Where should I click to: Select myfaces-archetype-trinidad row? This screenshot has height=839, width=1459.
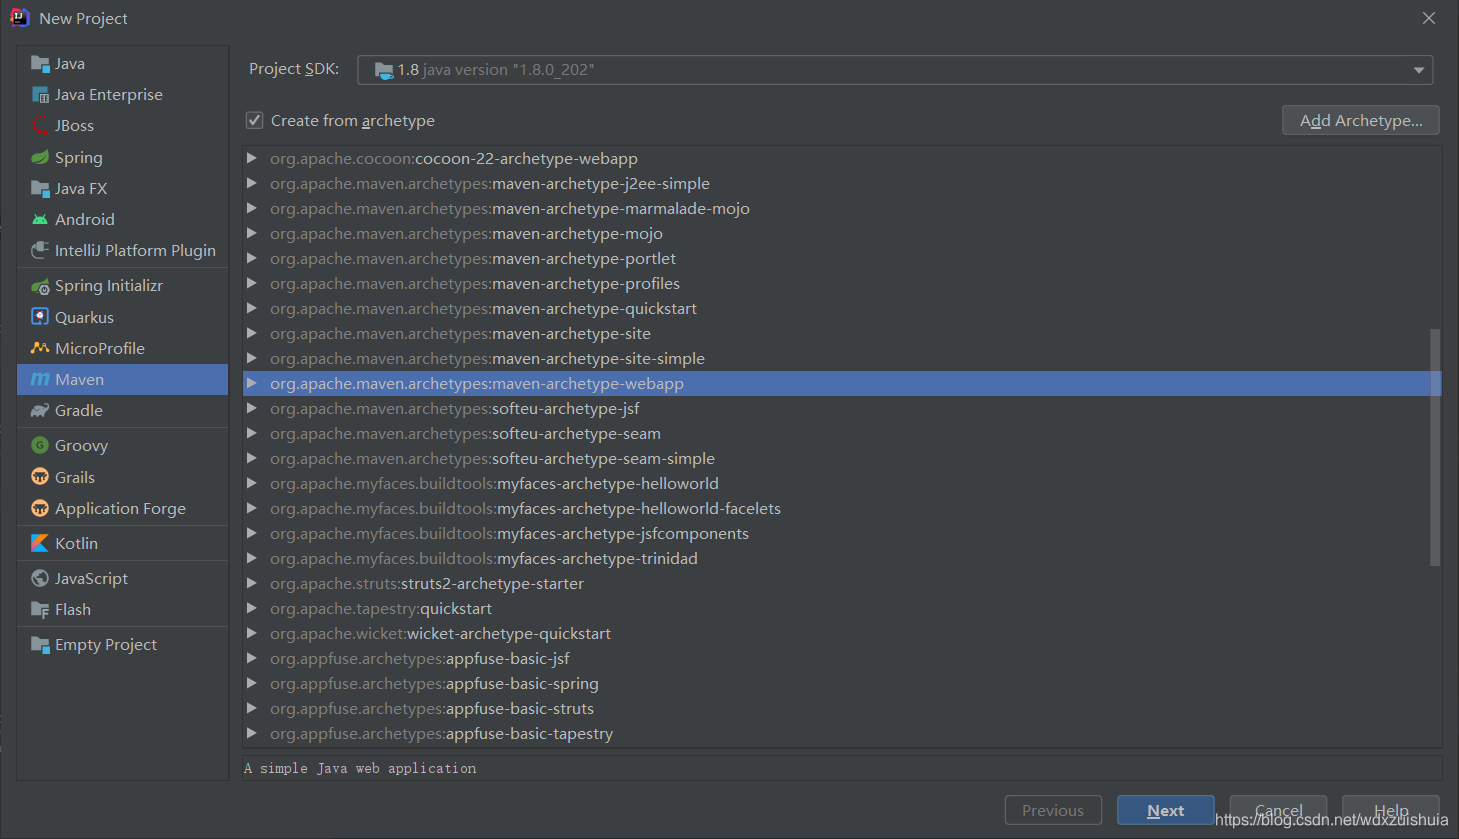coord(842,558)
